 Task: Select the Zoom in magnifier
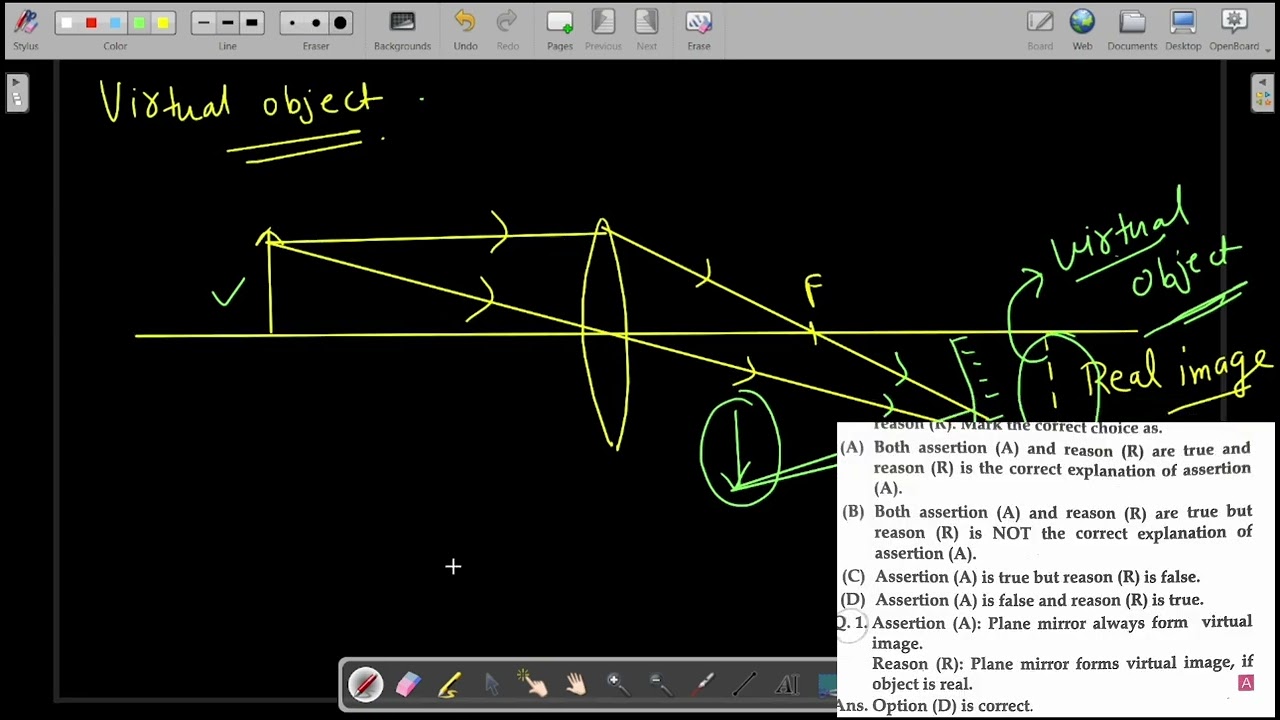pyautogui.click(x=617, y=684)
